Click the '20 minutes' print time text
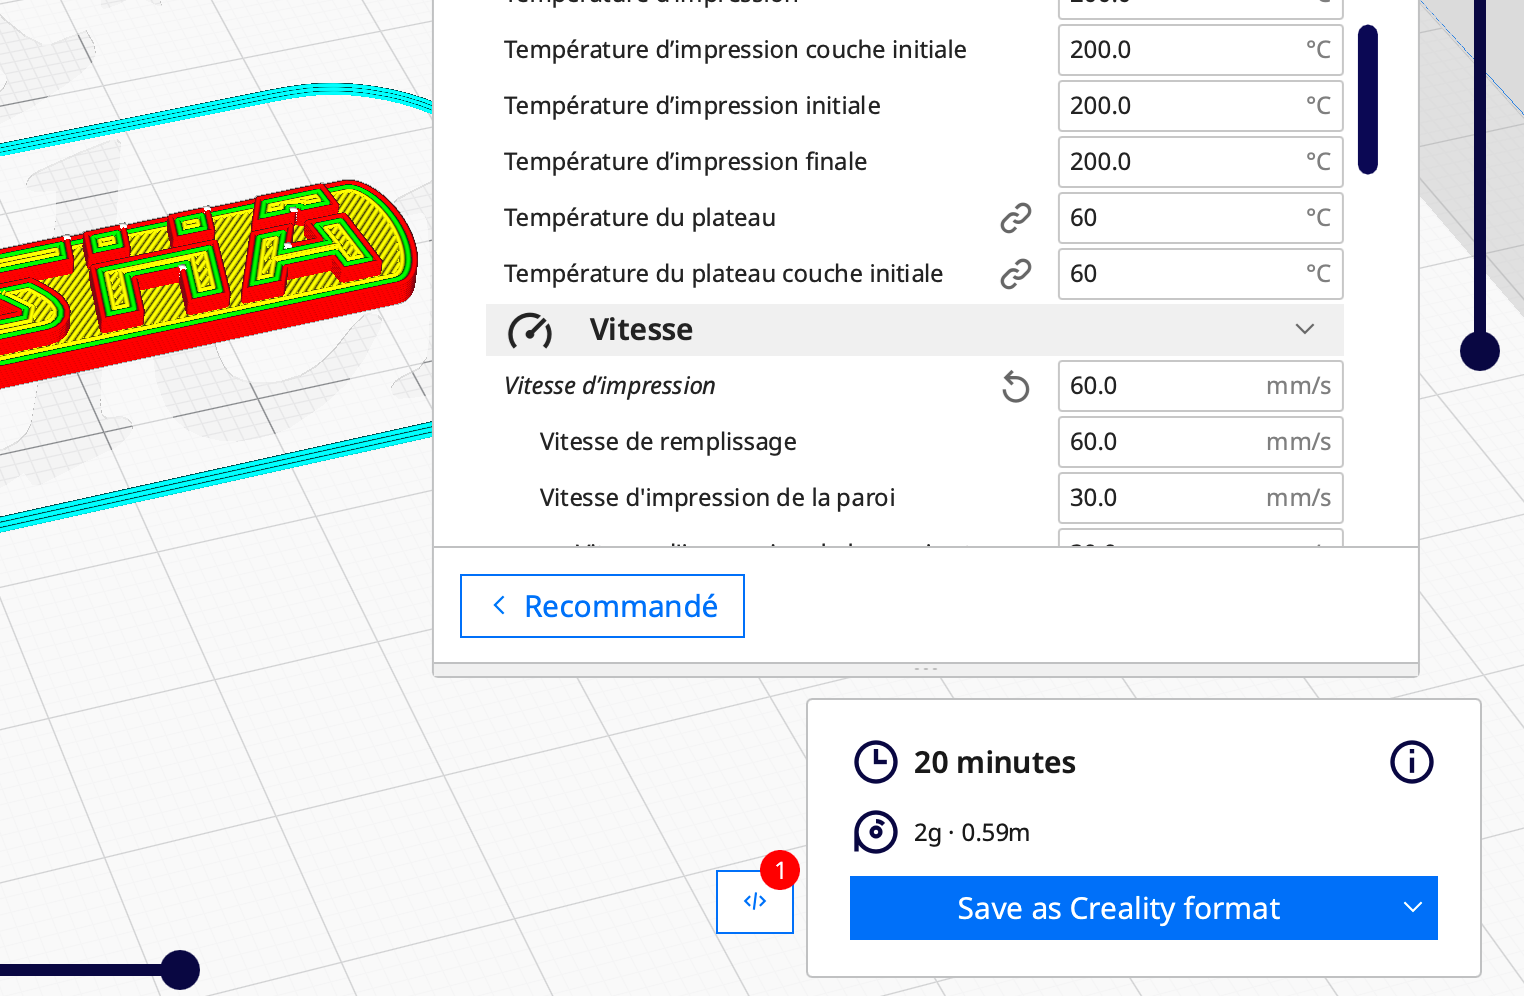1524x996 pixels. 995,763
